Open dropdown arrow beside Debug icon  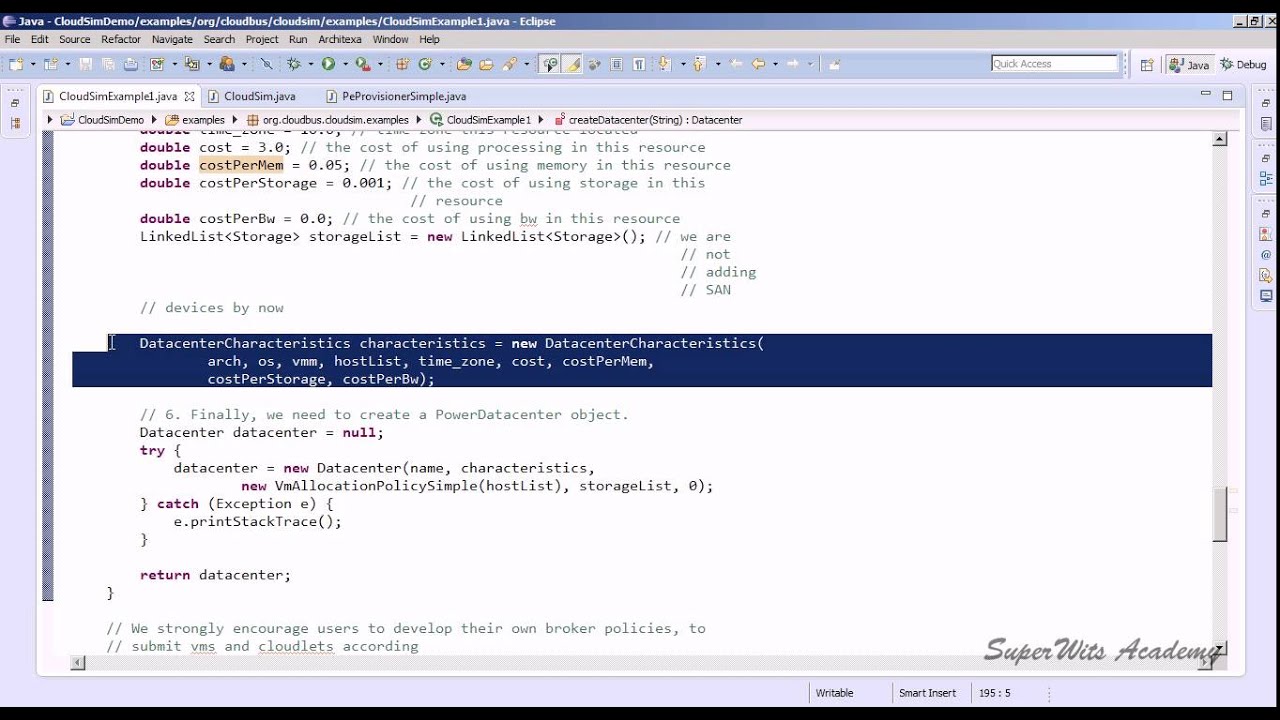point(310,64)
